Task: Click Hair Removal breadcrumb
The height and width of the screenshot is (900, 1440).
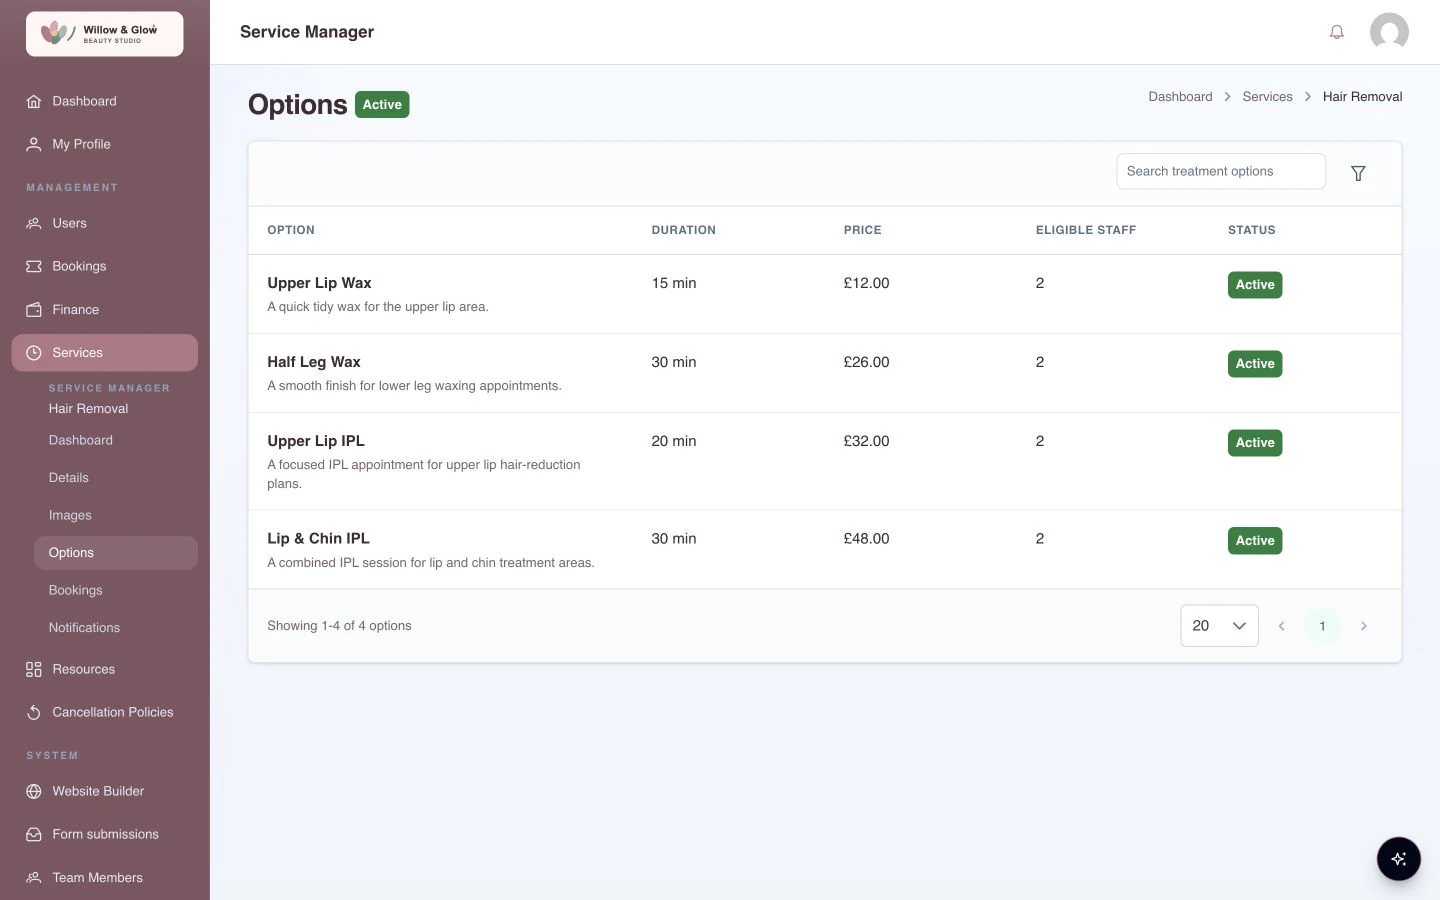Action: pos(1362,97)
